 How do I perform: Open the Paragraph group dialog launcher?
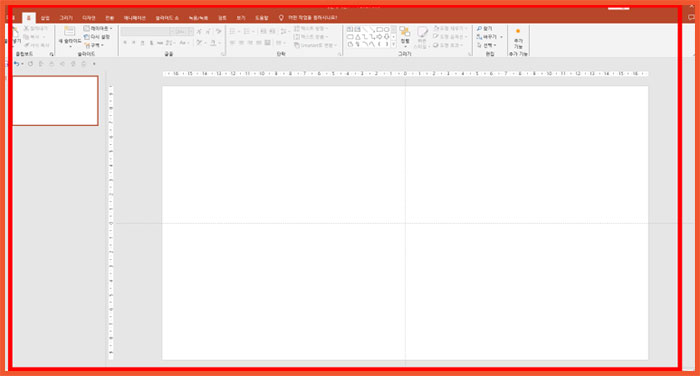340,54
